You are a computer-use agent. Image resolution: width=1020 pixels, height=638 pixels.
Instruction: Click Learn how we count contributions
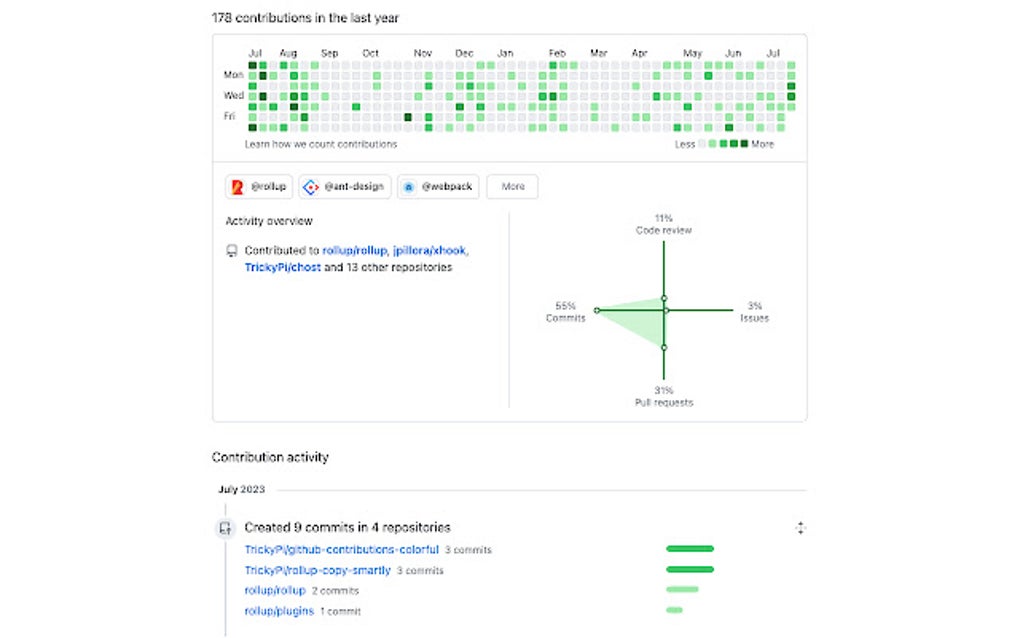tap(321, 144)
